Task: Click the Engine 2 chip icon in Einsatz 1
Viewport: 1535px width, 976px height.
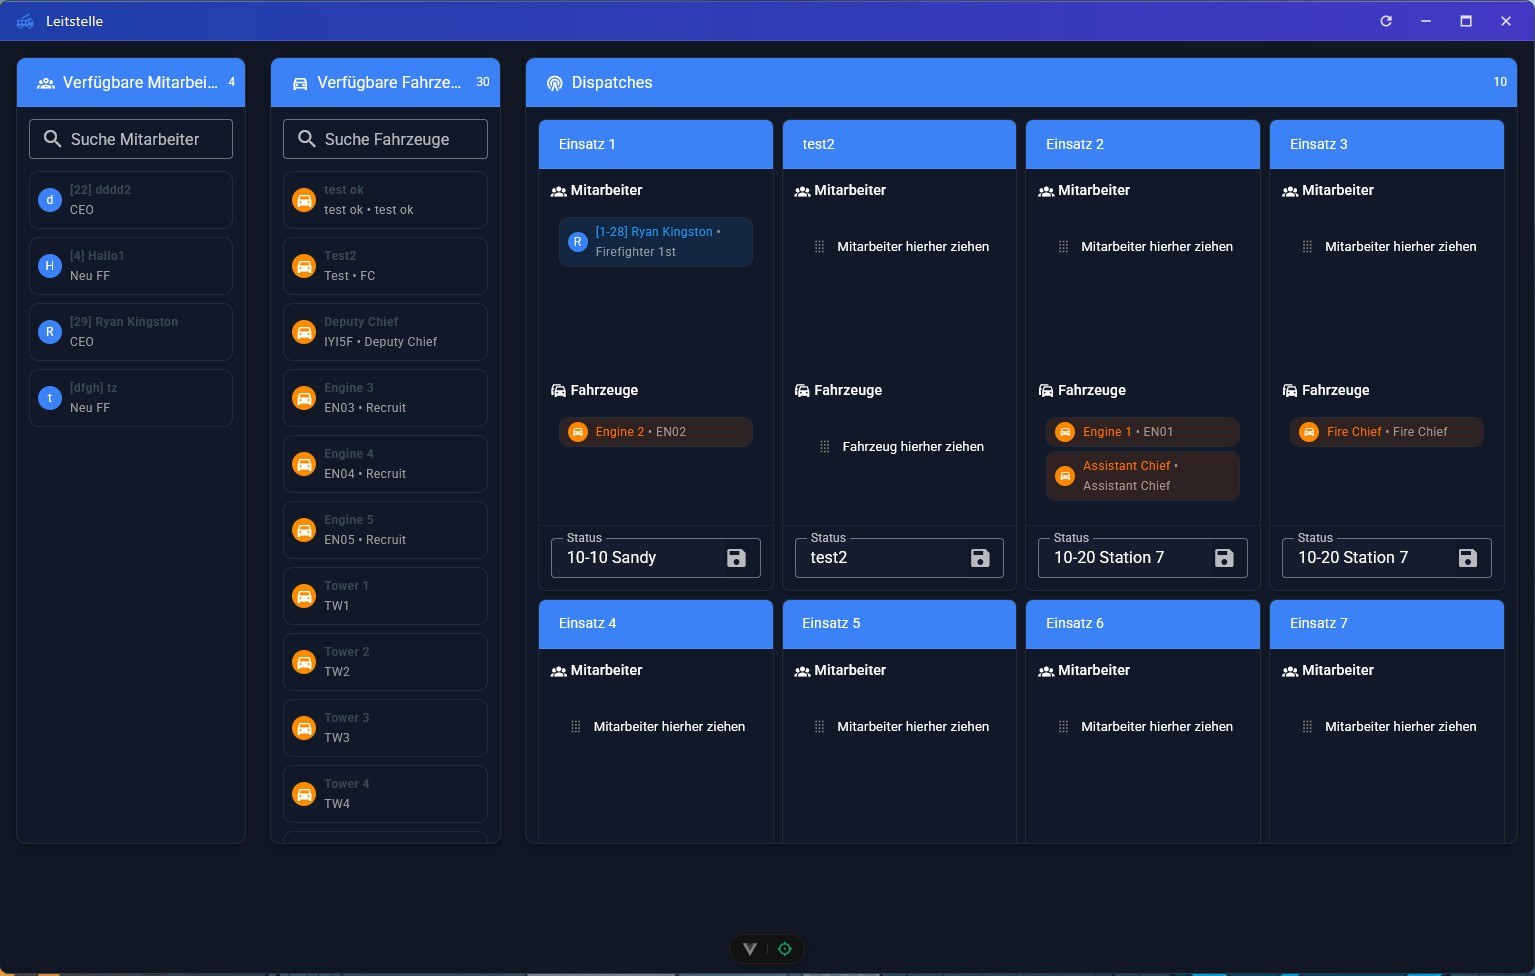Action: [x=578, y=432]
